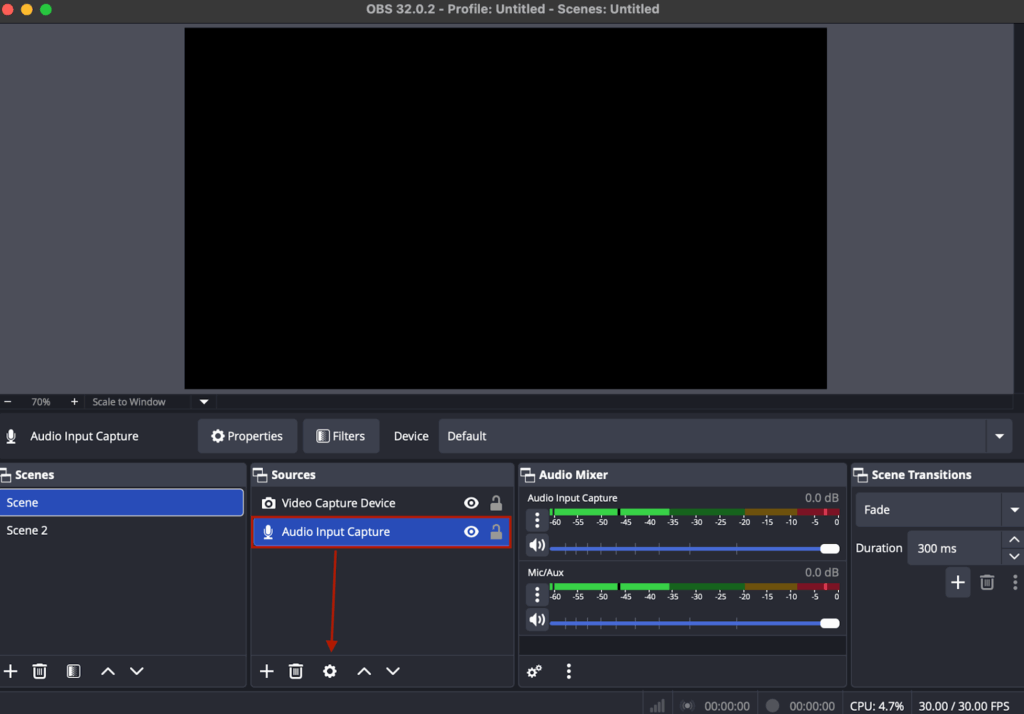Move selected source down with arrow
The height and width of the screenshot is (714, 1024).
[x=393, y=671]
